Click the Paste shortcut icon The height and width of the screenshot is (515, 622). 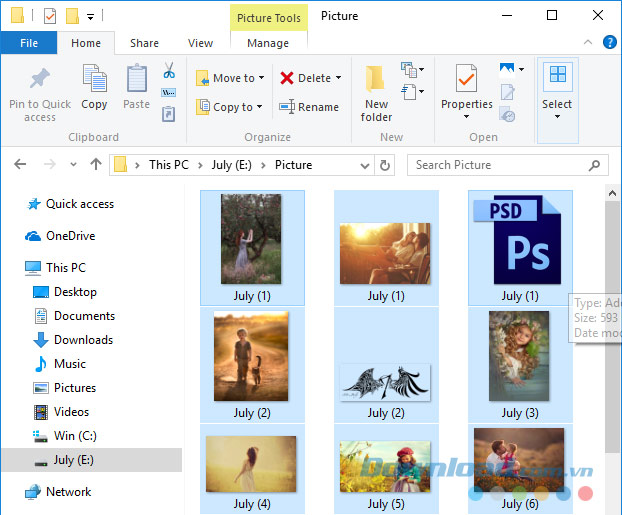point(169,114)
